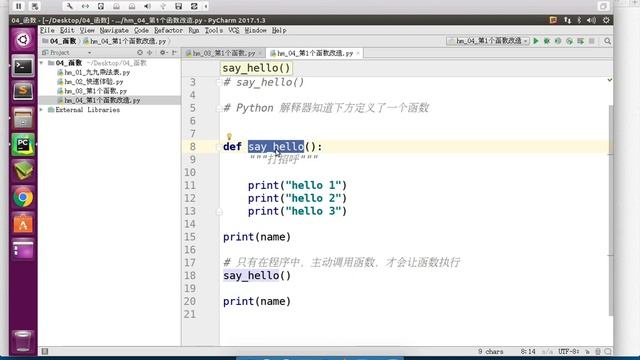Click the USB icon in VM toolbar
Screen dimensions: 640x360
tap(163, 6)
